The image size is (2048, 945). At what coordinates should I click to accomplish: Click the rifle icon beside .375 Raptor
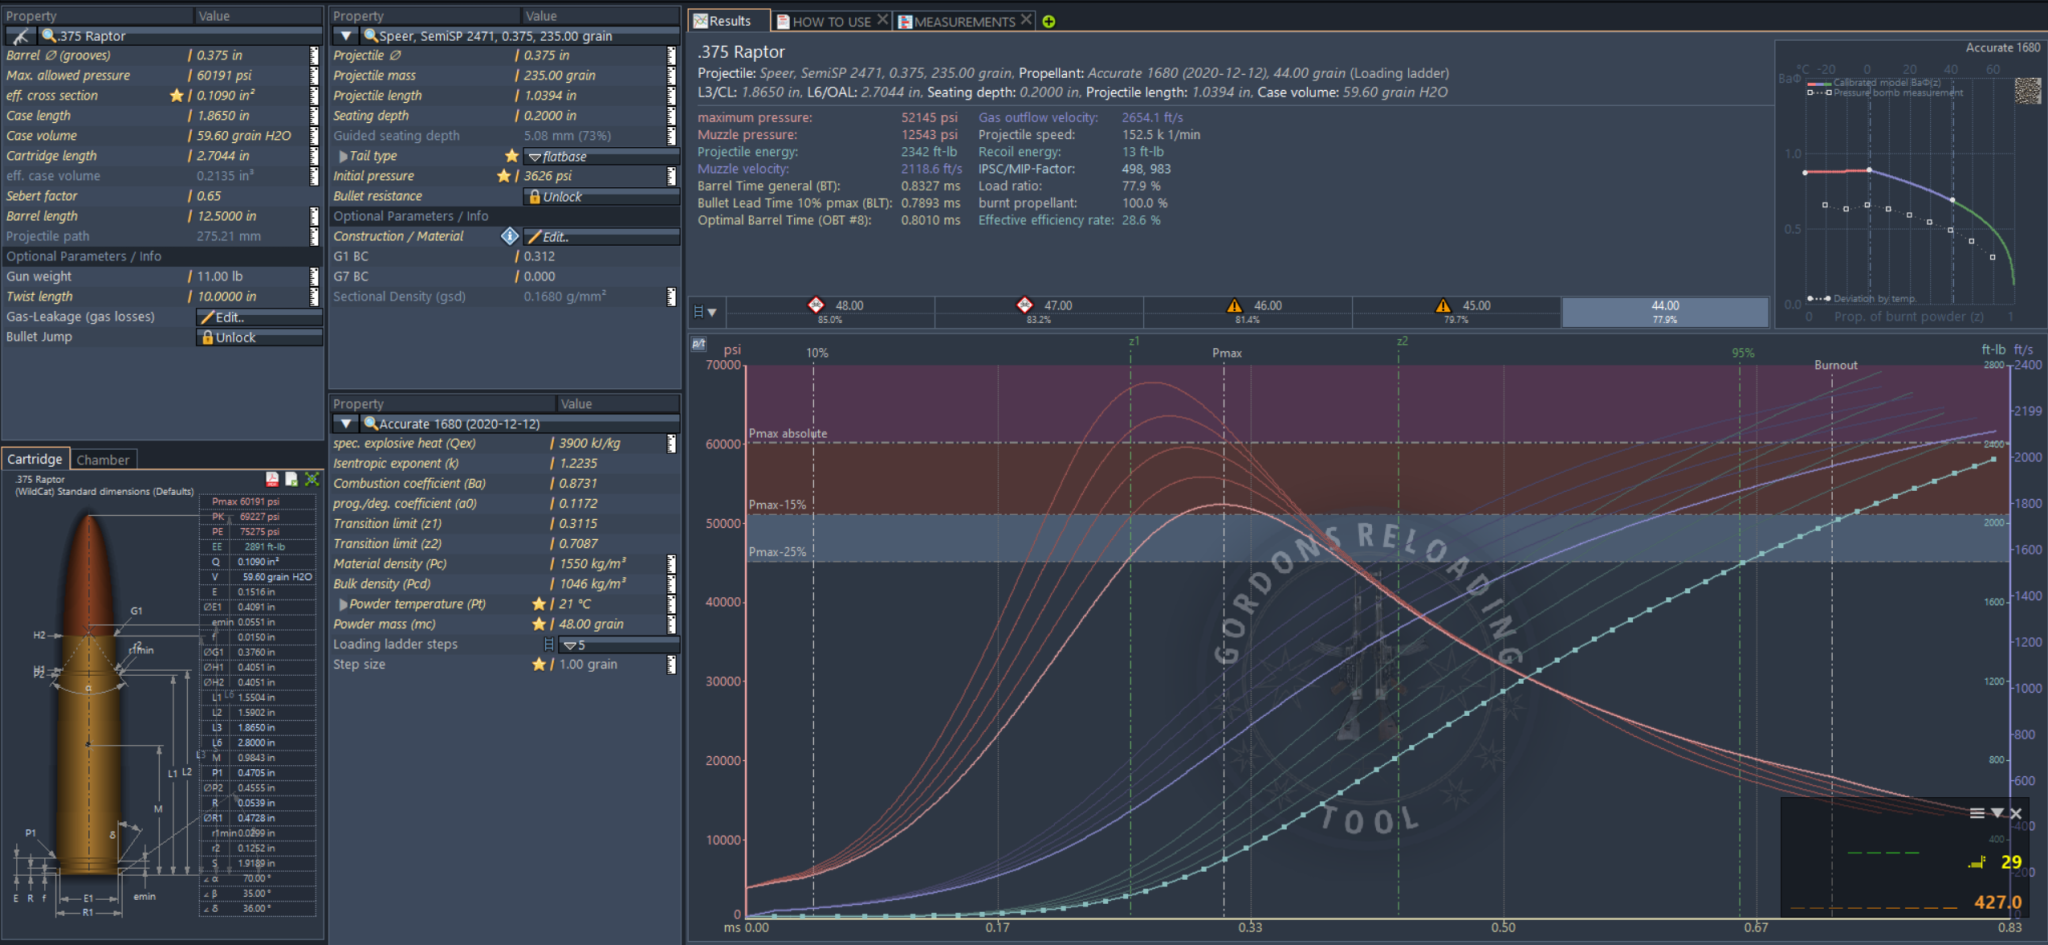(20, 36)
